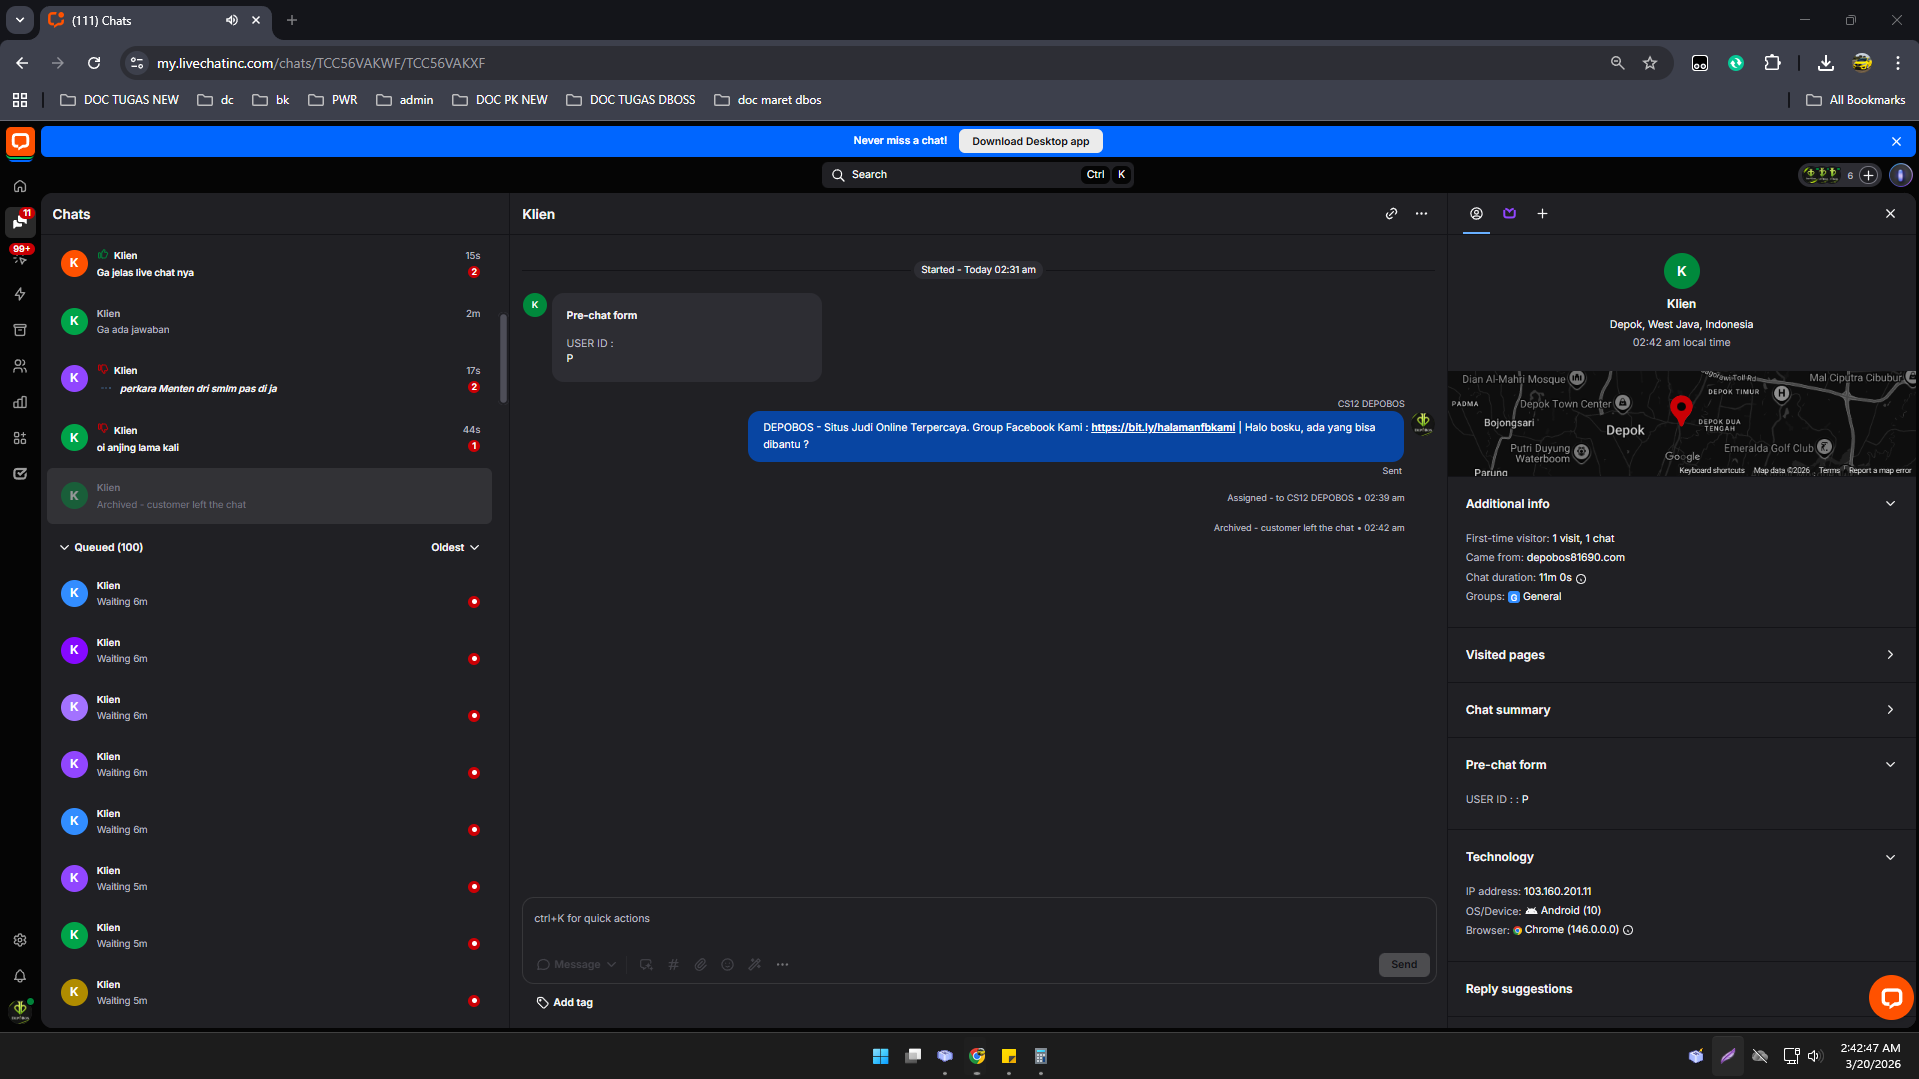Open the DOC TUGAS NEW bookmark folder
The width and height of the screenshot is (1919, 1079).
[120, 100]
